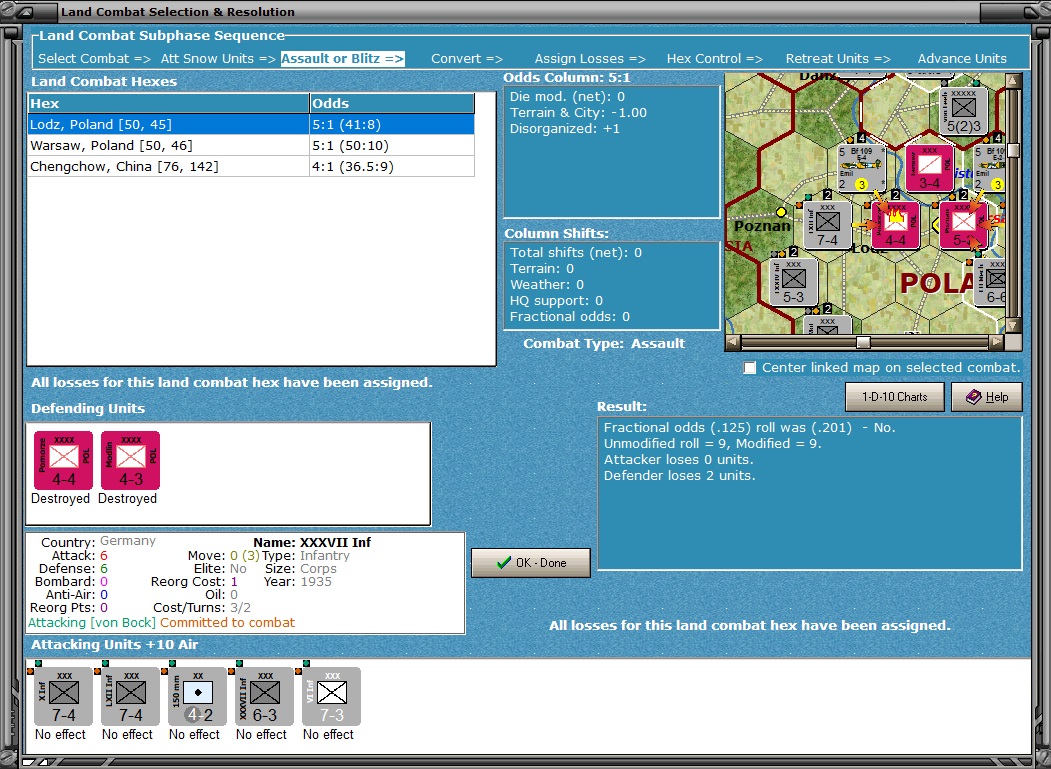Toggle Center linked map on selected combat
The image size is (1051, 769).
tap(750, 367)
